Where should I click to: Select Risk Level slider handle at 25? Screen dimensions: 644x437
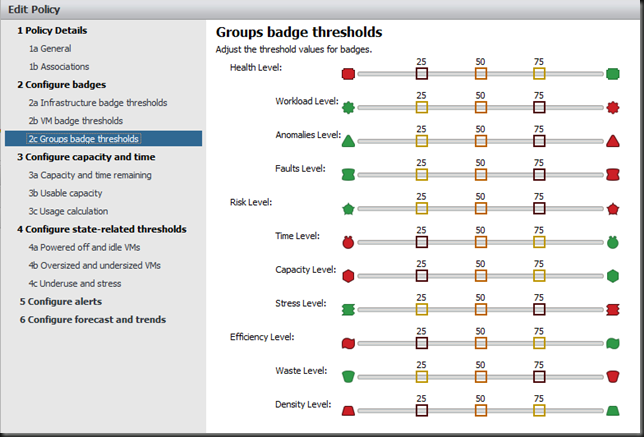click(x=422, y=209)
